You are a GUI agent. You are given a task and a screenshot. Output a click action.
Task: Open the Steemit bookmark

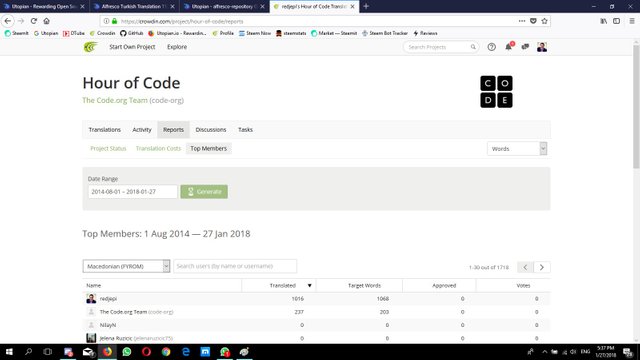[x=17, y=33]
